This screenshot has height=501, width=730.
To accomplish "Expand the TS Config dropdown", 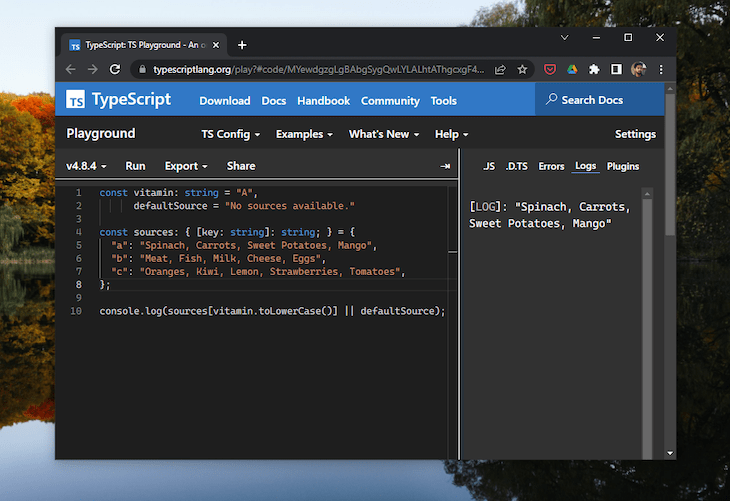I will [x=230, y=135].
